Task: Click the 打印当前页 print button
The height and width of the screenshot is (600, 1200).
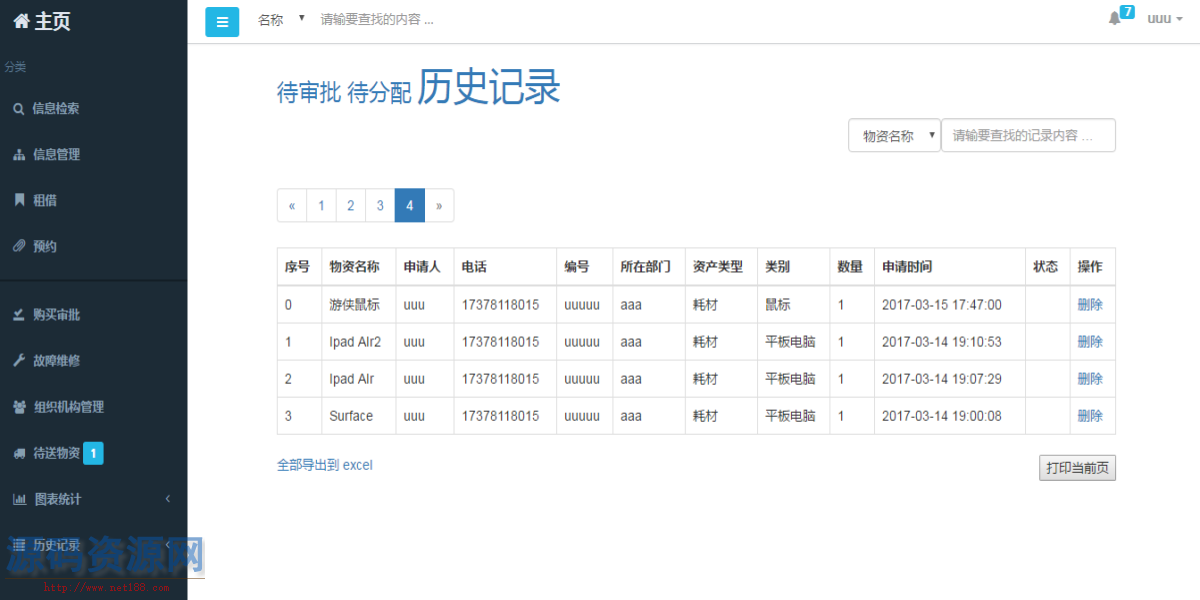Action: [x=1077, y=467]
